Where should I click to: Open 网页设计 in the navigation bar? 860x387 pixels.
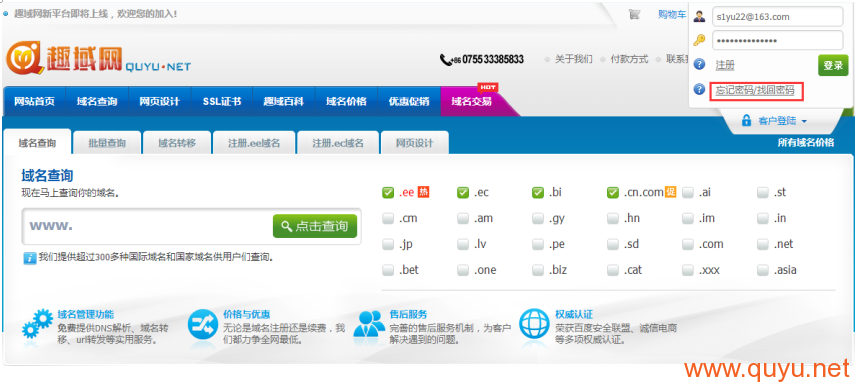click(160, 101)
